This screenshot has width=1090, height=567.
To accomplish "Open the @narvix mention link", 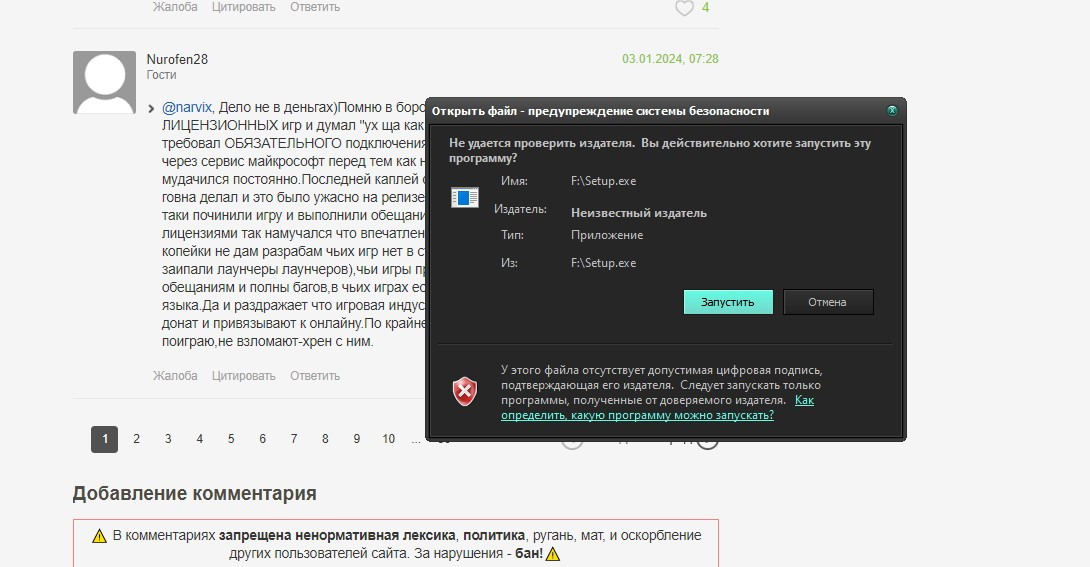I will coord(186,107).
